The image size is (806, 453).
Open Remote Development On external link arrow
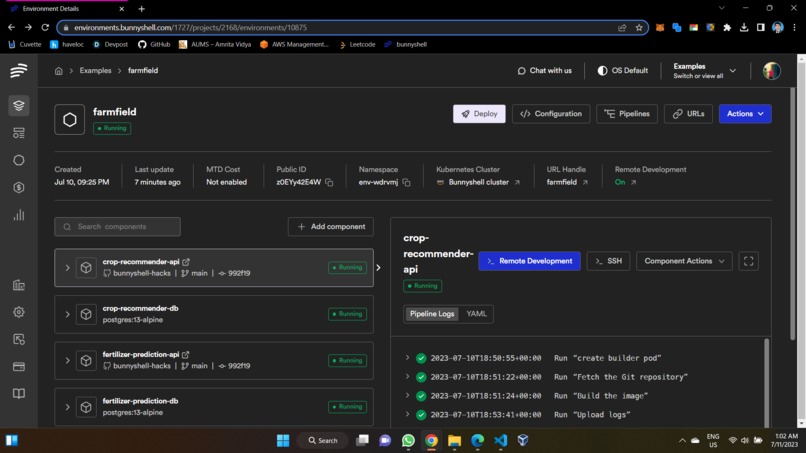pos(633,183)
